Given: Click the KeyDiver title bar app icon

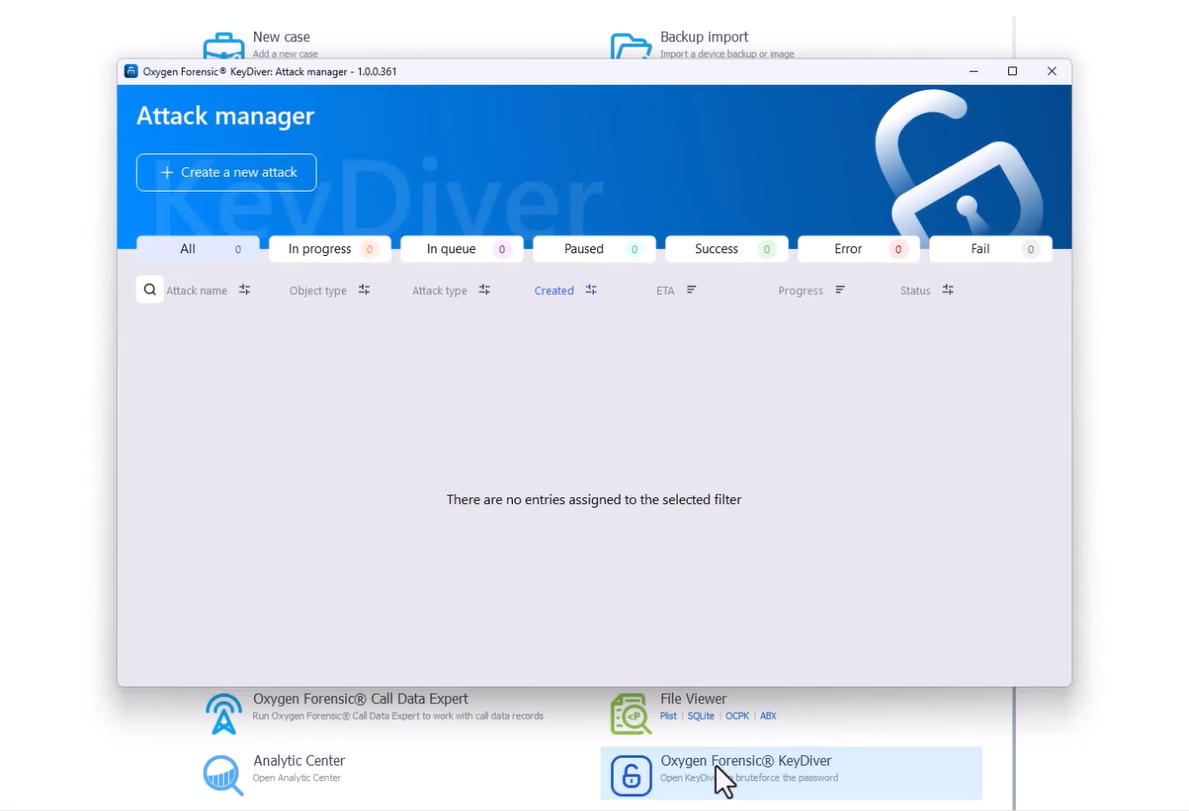Looking at the screenshot, I should [x=131, y=71].
